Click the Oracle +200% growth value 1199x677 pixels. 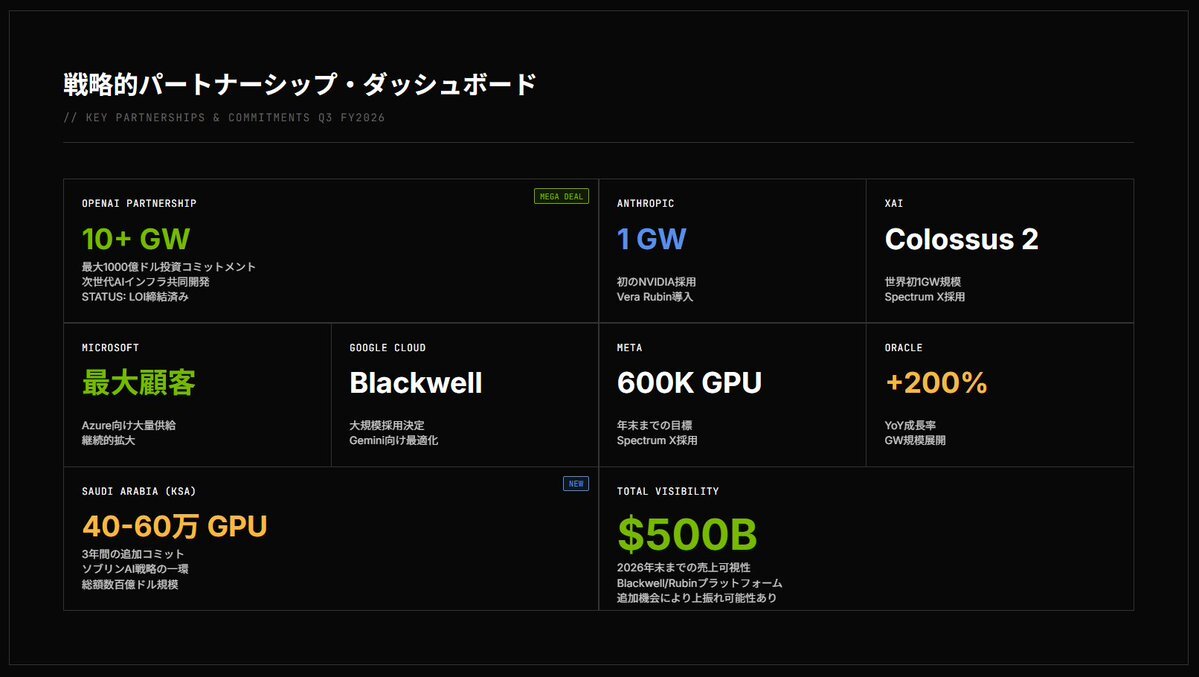[x=936, y=383]
